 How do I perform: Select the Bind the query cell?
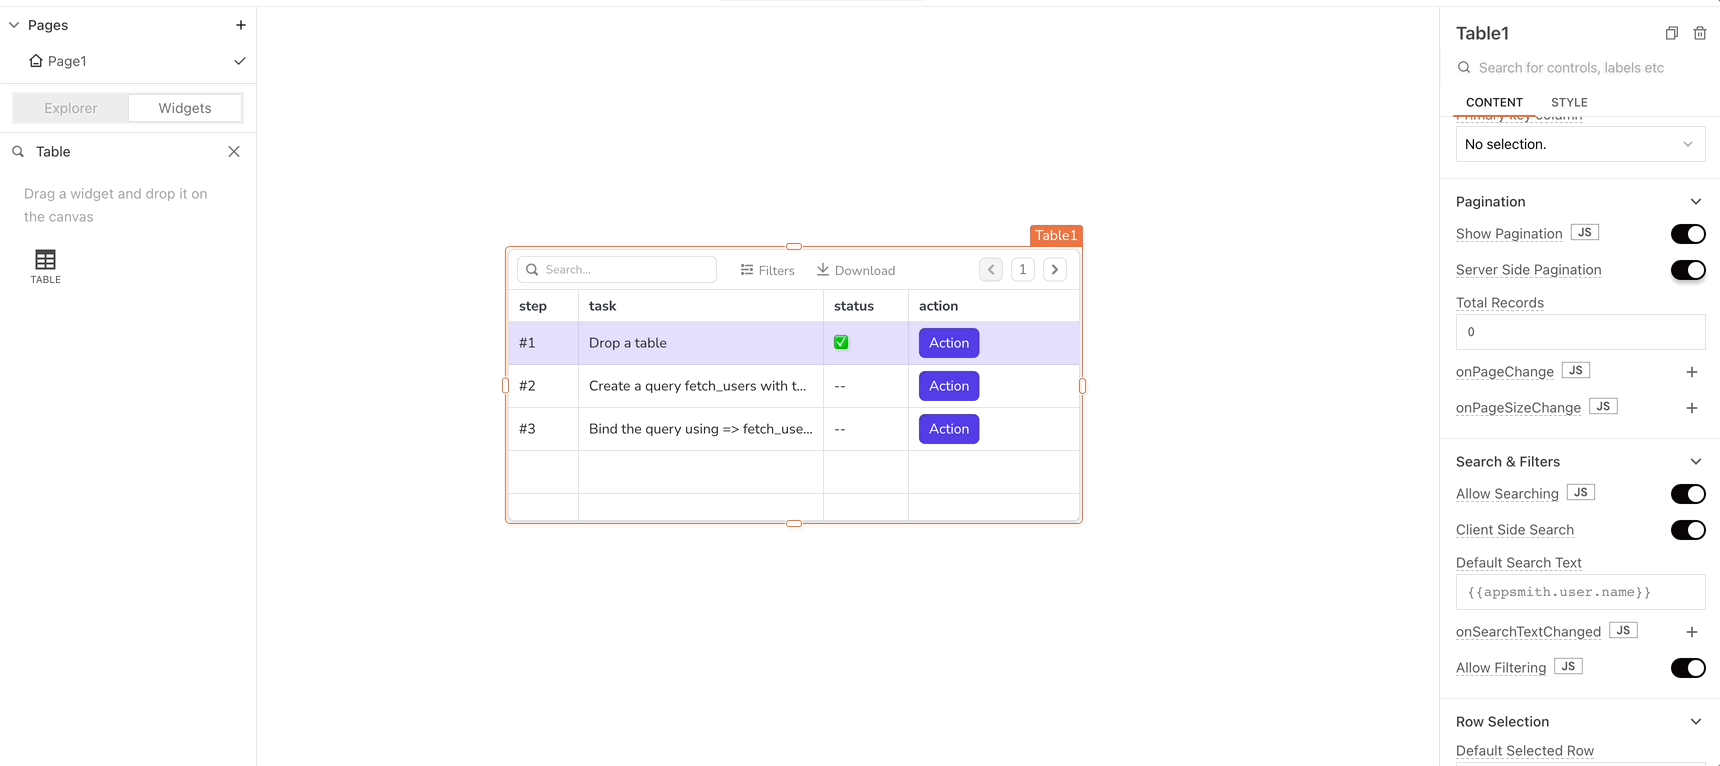click(x=701, y=429)
